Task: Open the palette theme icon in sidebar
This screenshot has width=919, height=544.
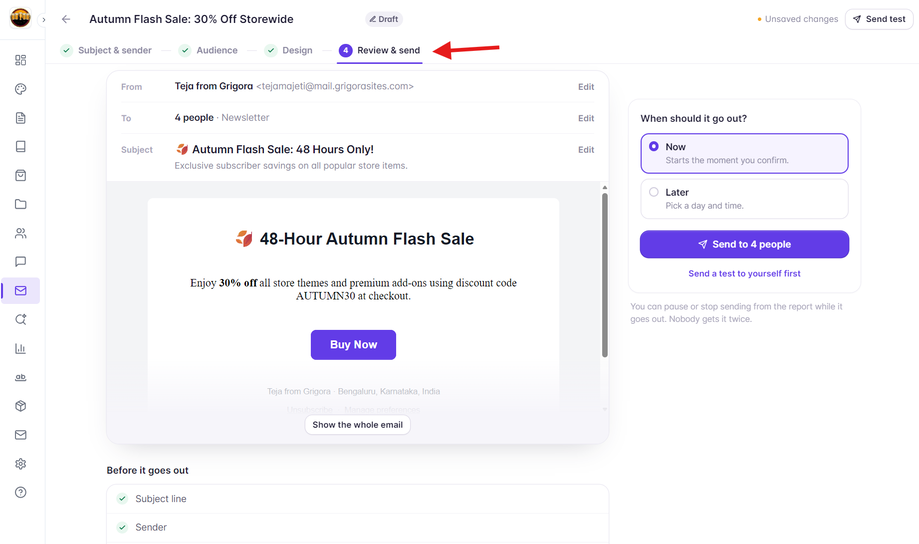Action: click(21, 89)
